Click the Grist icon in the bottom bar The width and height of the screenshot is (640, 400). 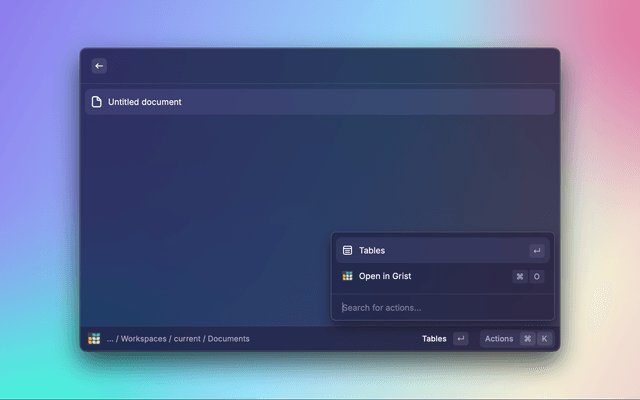click(x=93, y=339)
